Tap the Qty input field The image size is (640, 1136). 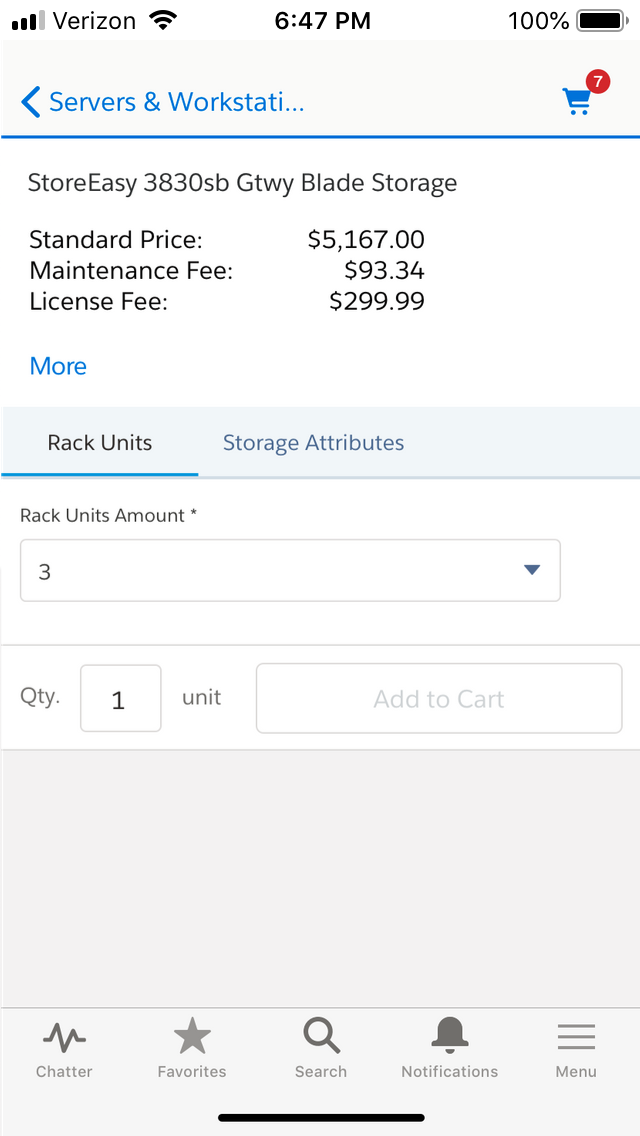(120, 698)
